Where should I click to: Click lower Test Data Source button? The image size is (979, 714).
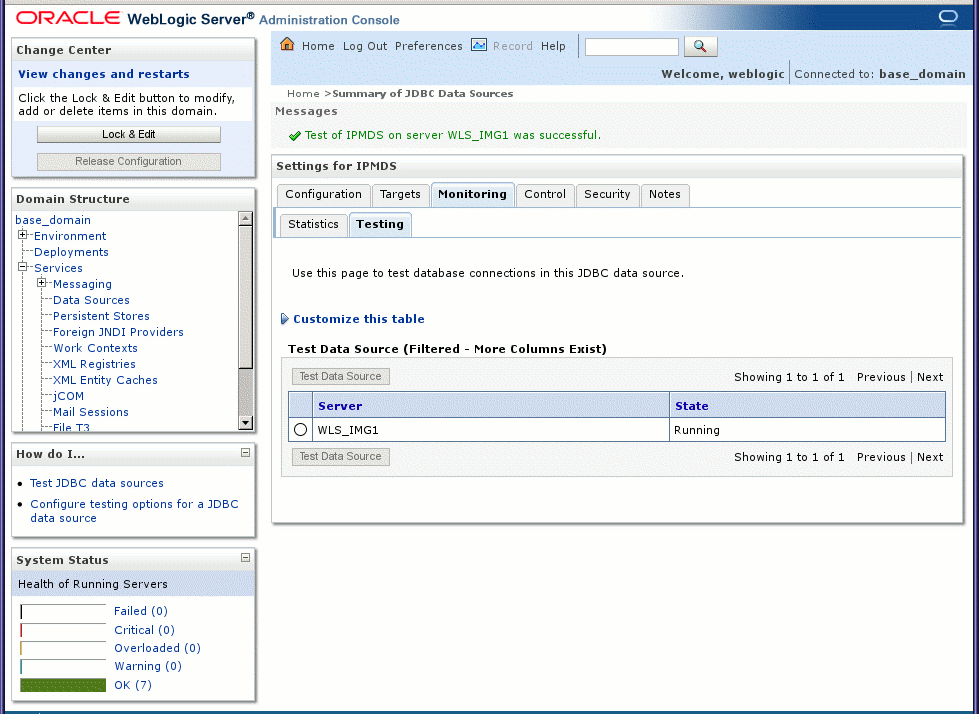[340, 456]
